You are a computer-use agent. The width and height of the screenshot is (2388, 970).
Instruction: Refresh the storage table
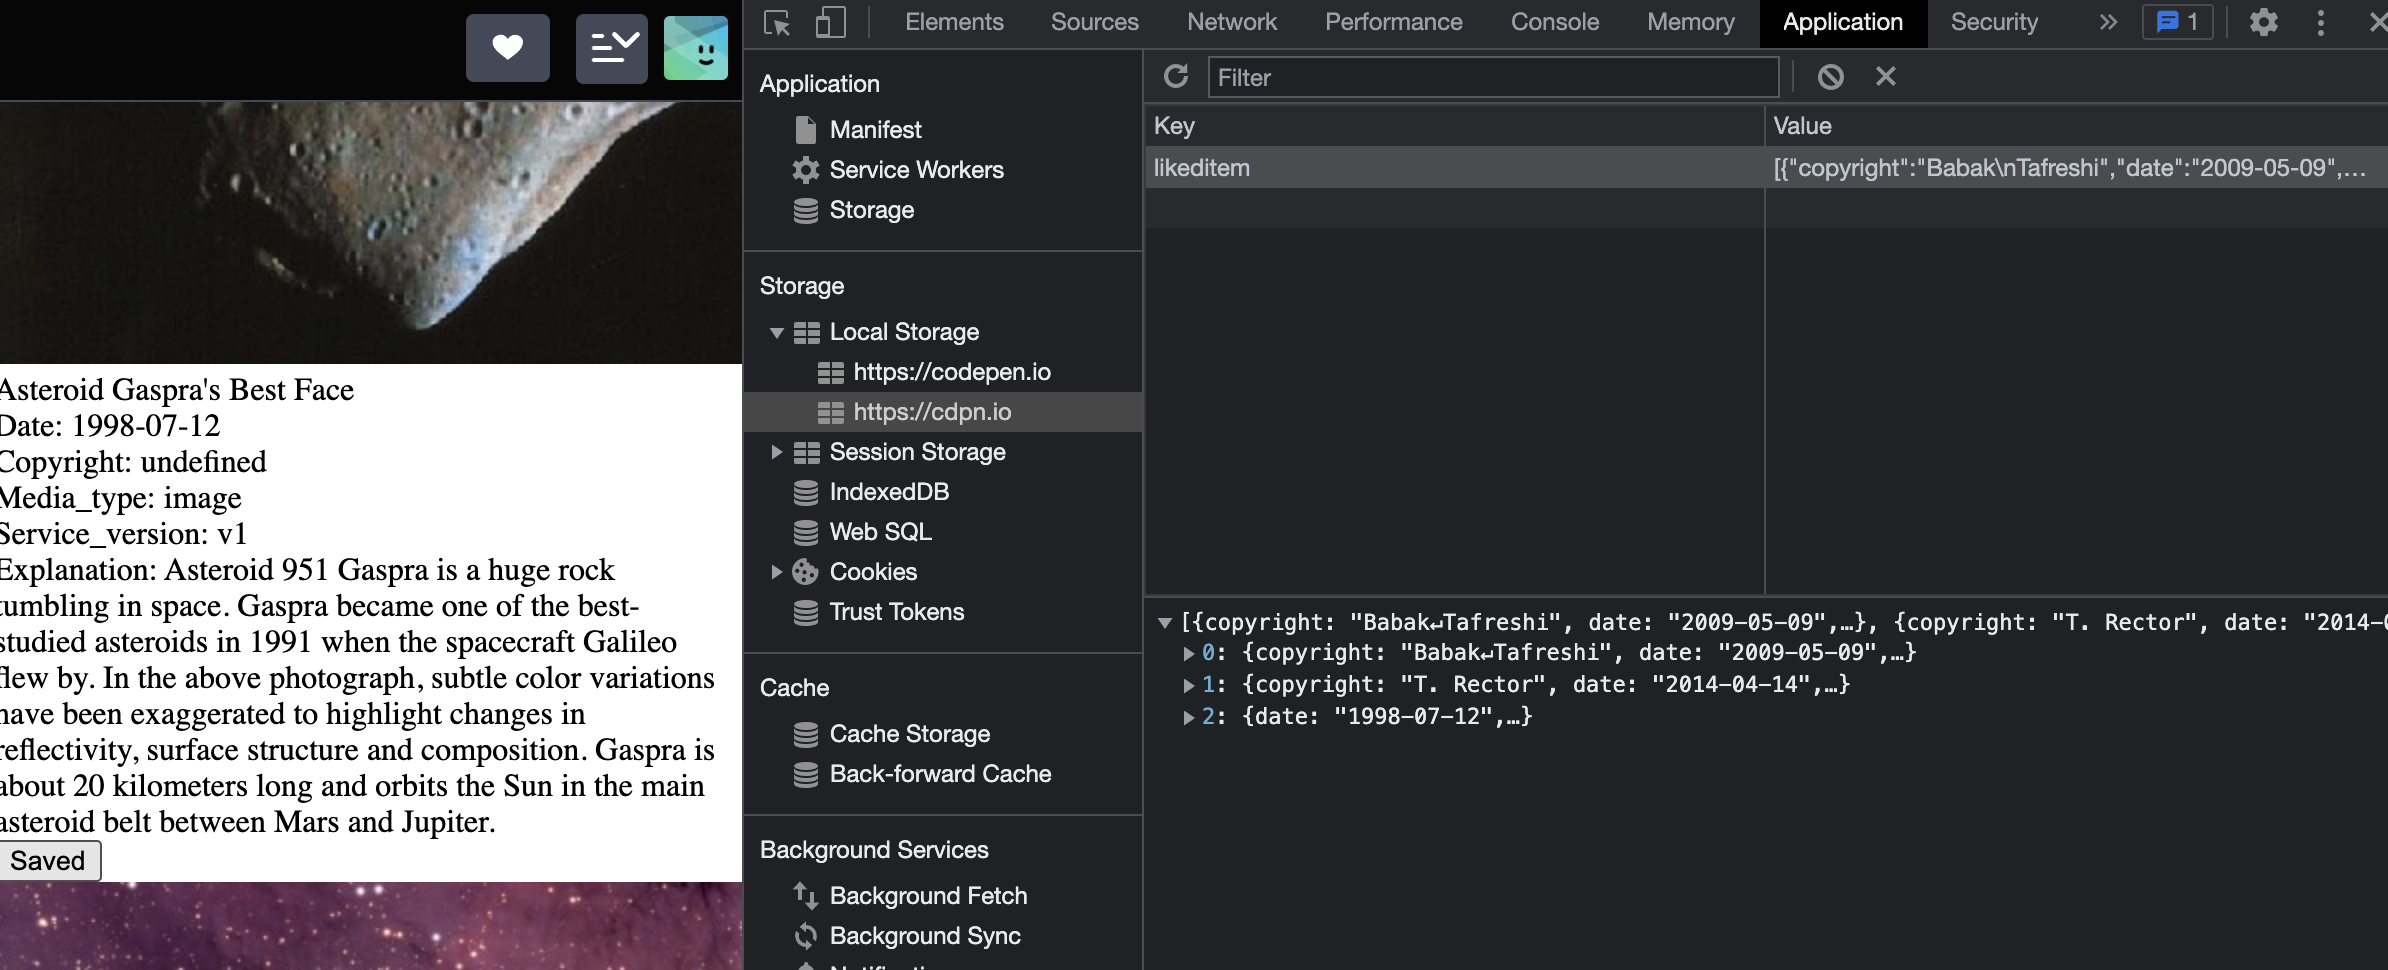click(x=1176, y=76)
